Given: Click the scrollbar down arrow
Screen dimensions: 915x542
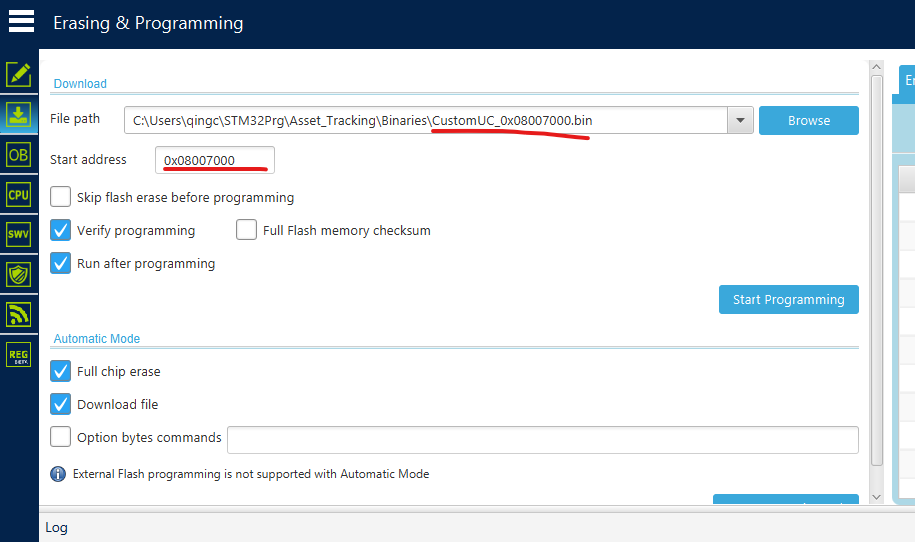Looking at the screenshot, I should click(x=876, y=497).
